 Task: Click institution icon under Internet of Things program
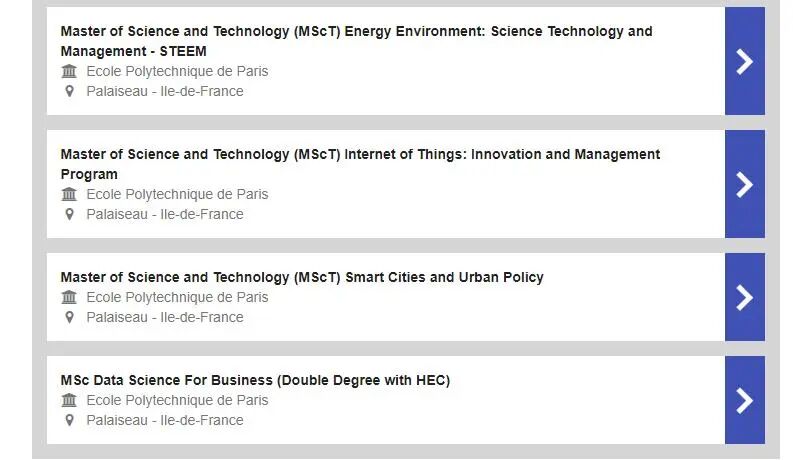click(69, 194)
